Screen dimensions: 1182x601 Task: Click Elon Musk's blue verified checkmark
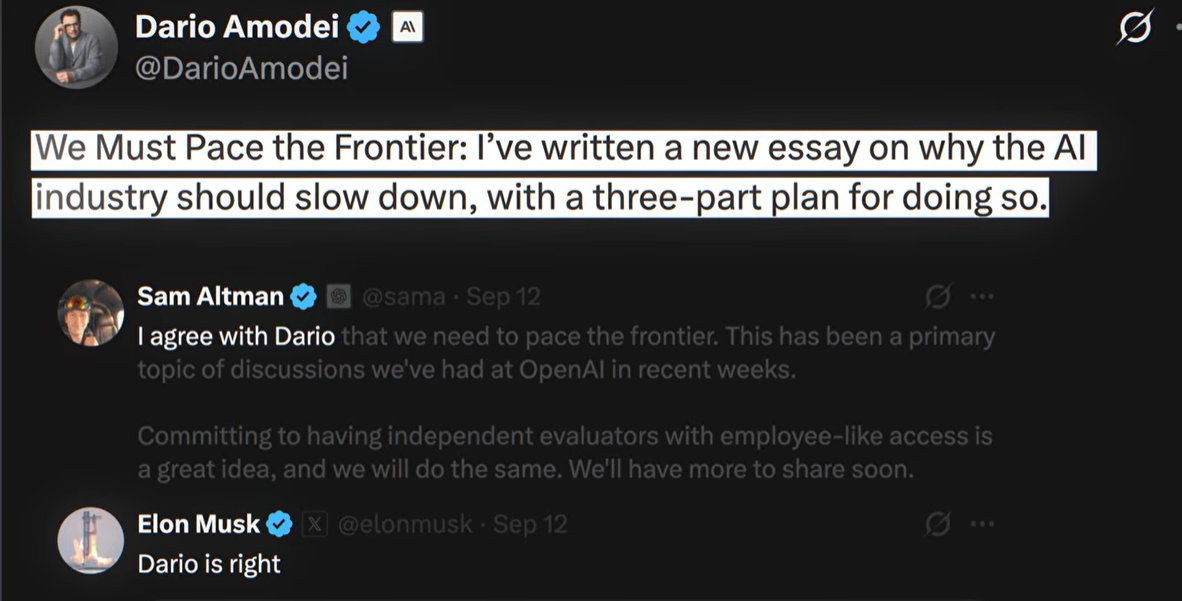click(280, 523)
